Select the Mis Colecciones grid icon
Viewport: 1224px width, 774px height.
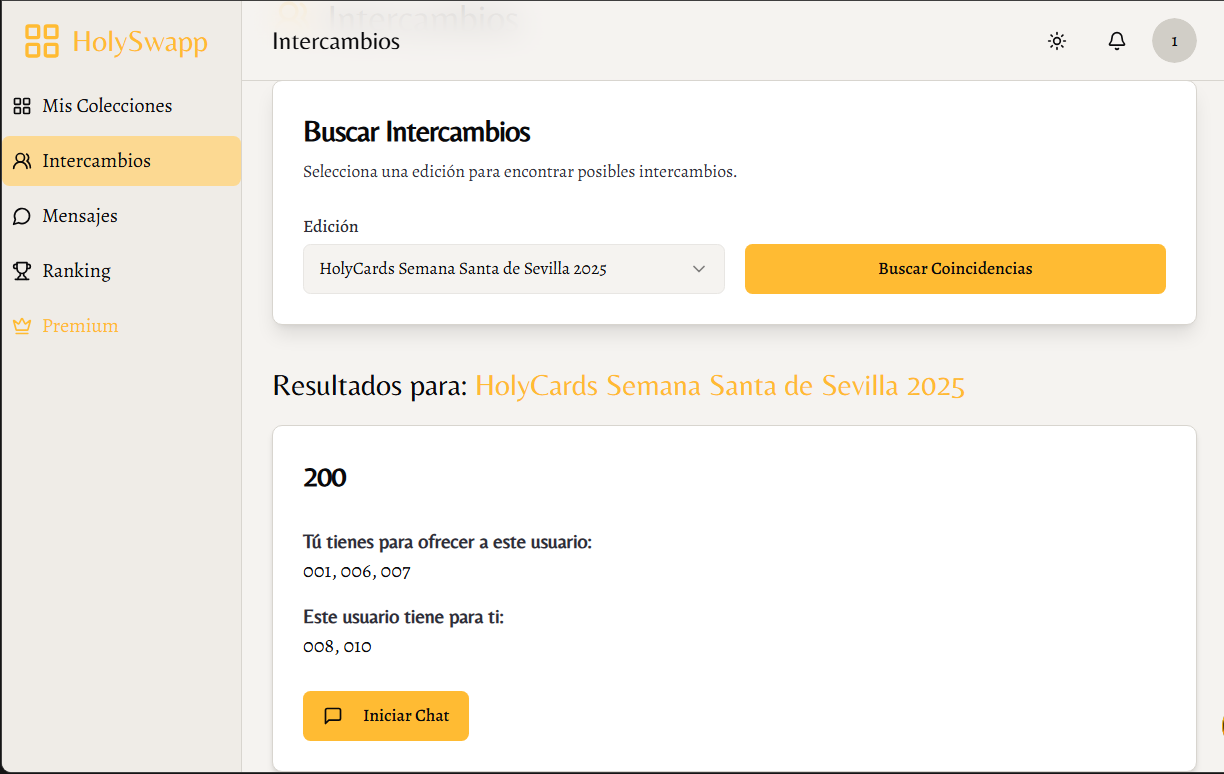point(21,105)
